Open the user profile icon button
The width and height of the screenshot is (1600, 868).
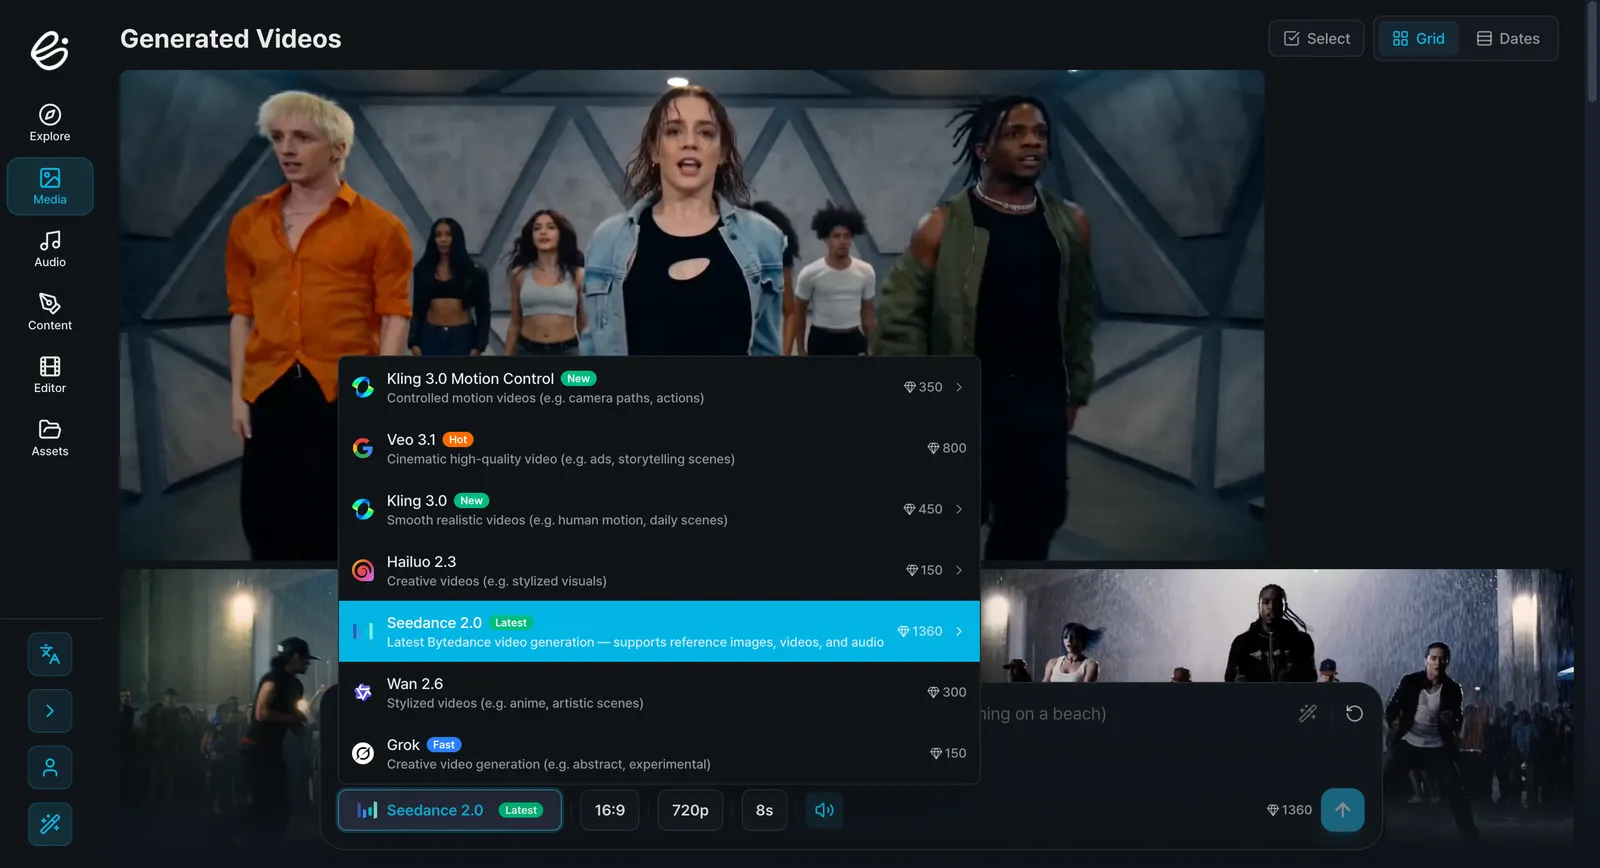coord(50,768)
